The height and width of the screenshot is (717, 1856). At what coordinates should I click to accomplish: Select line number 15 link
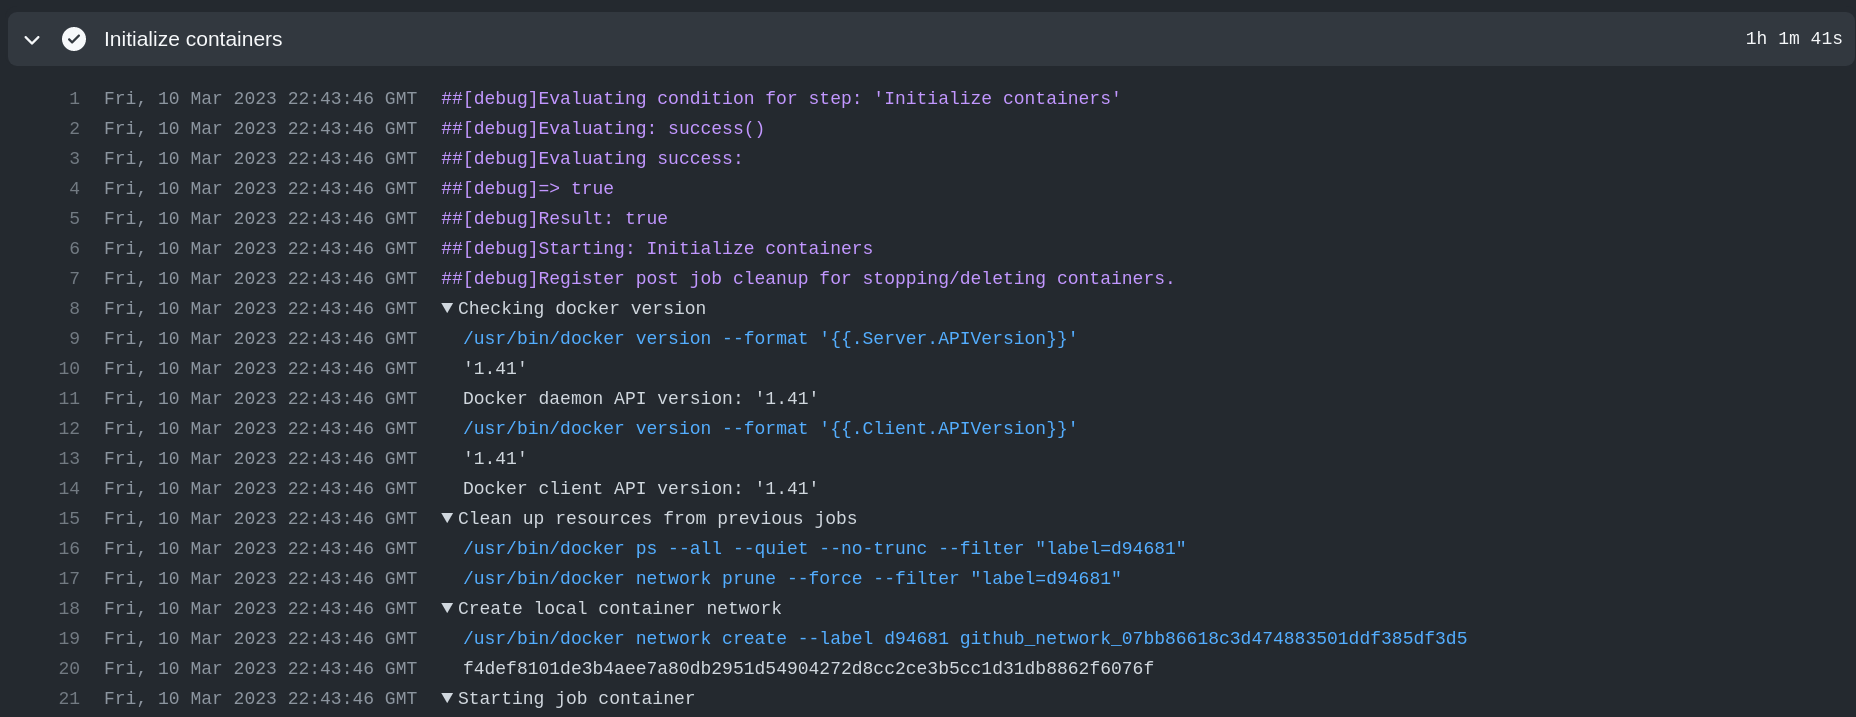click(x=69, y=519)
